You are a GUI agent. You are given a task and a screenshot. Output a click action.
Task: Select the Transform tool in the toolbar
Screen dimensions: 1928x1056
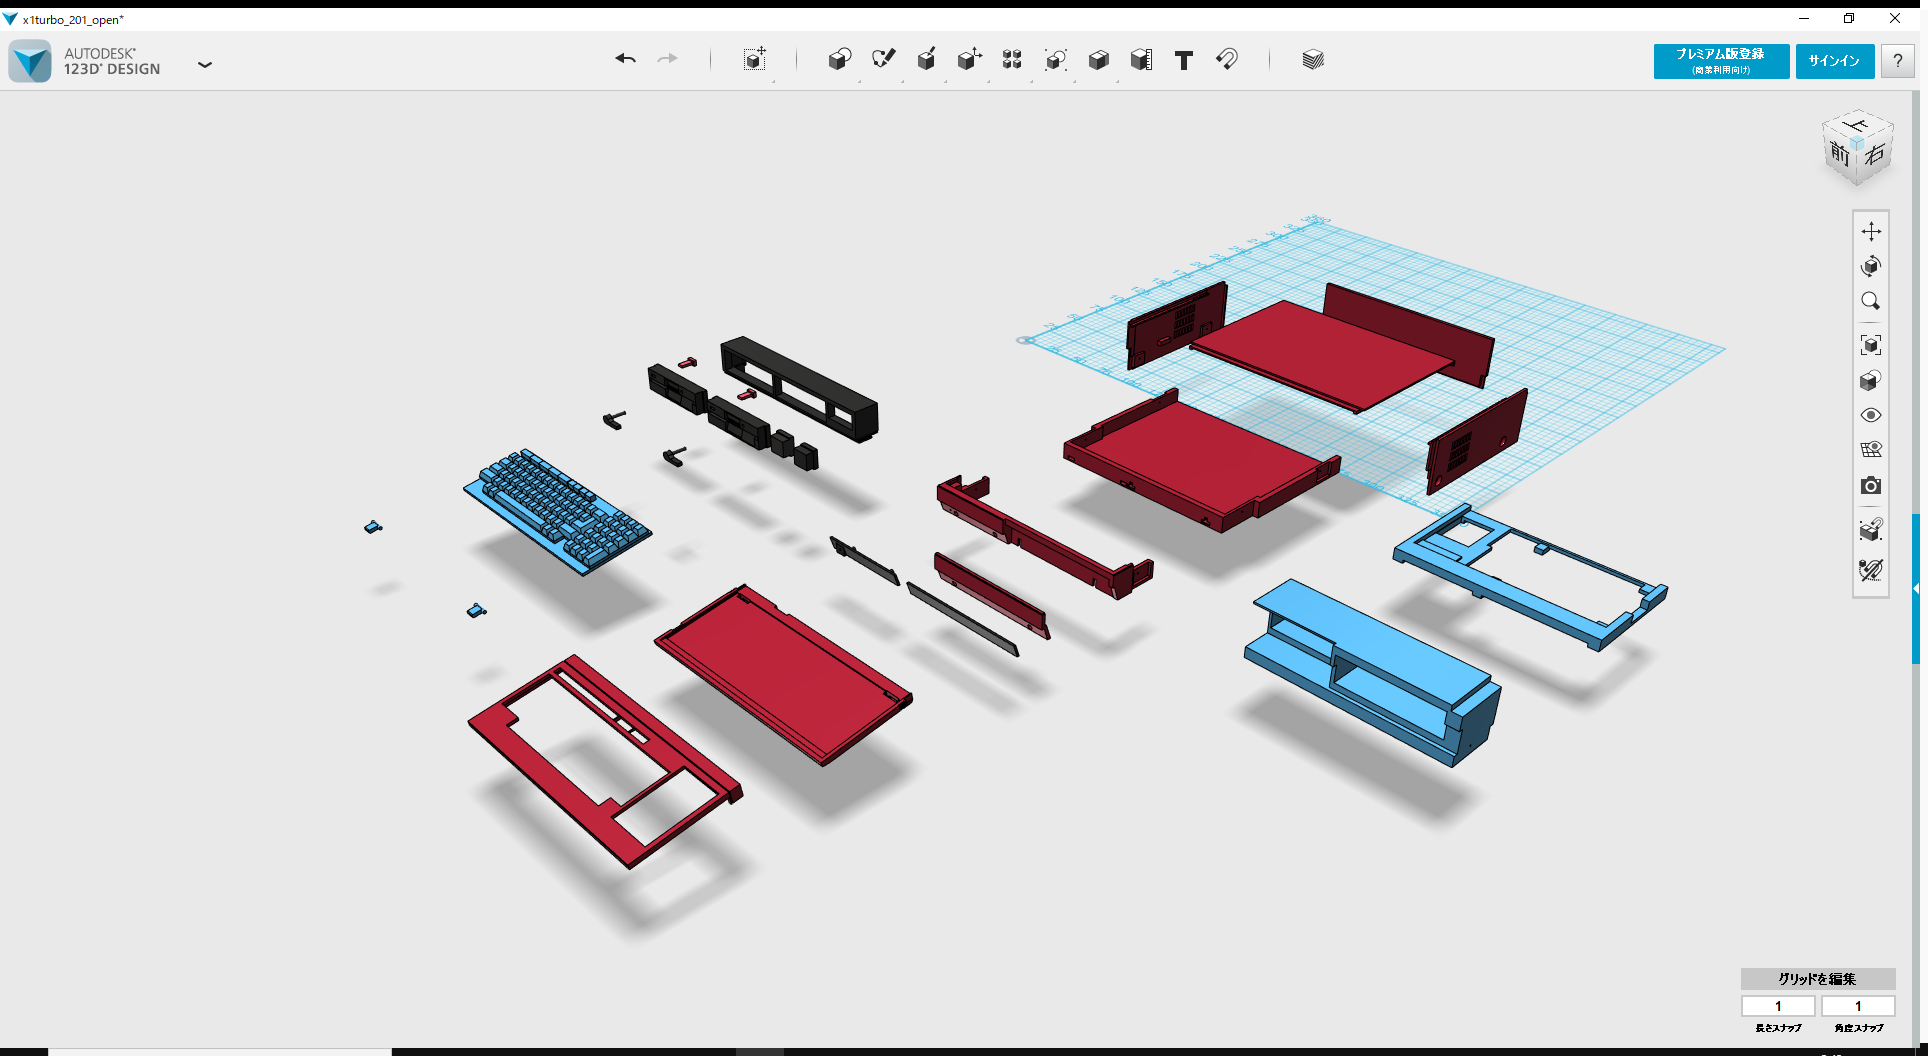pyautogui.click(x=755, y=60)
